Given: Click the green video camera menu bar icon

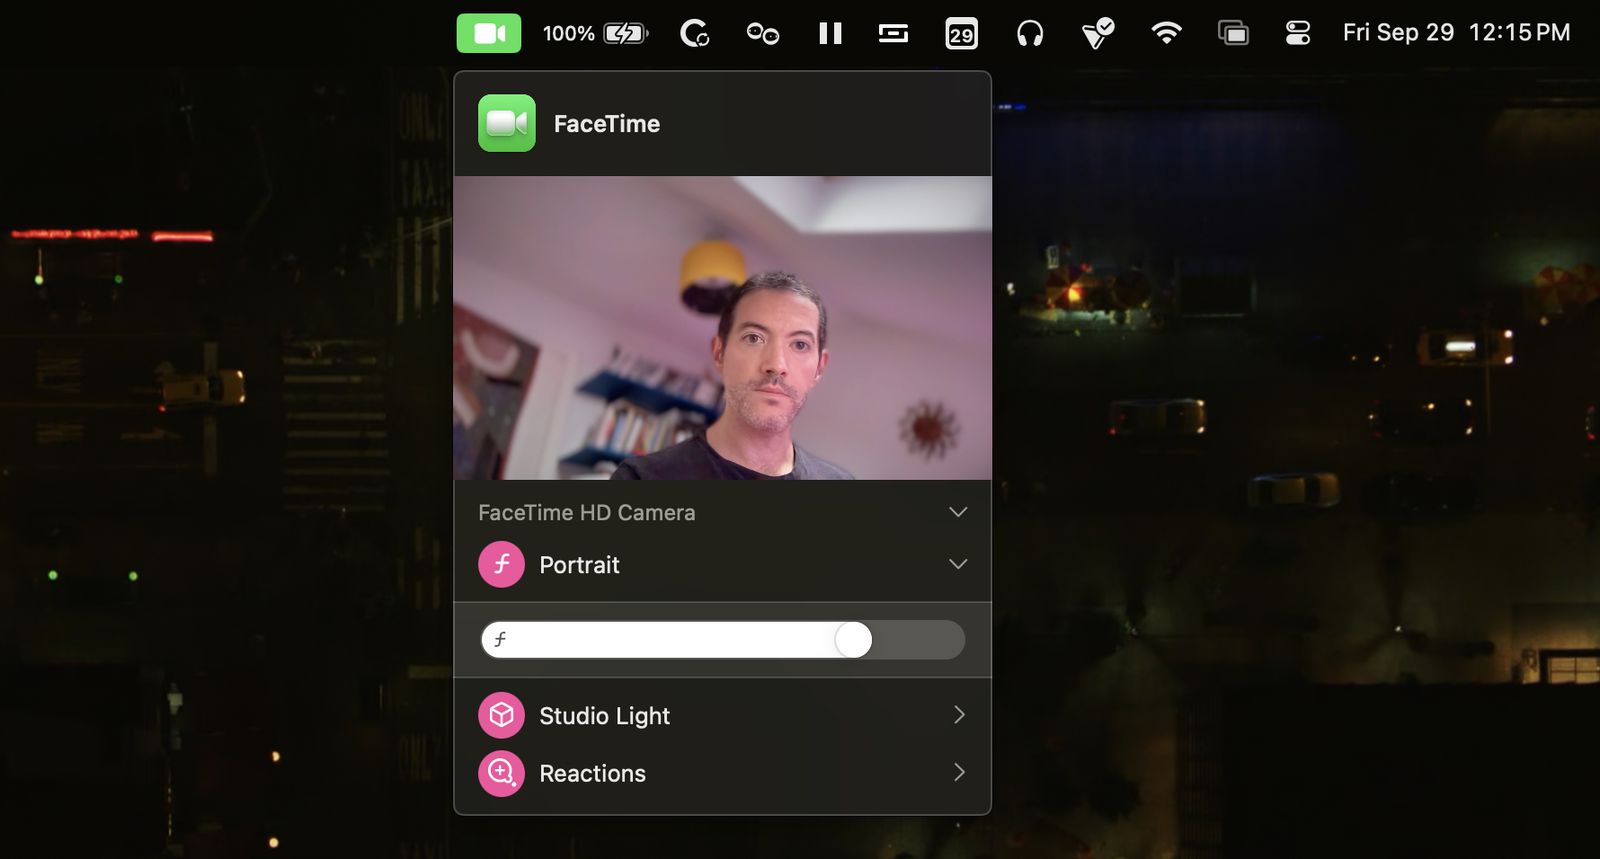Looking at the screenshot, I should point(489,33).
